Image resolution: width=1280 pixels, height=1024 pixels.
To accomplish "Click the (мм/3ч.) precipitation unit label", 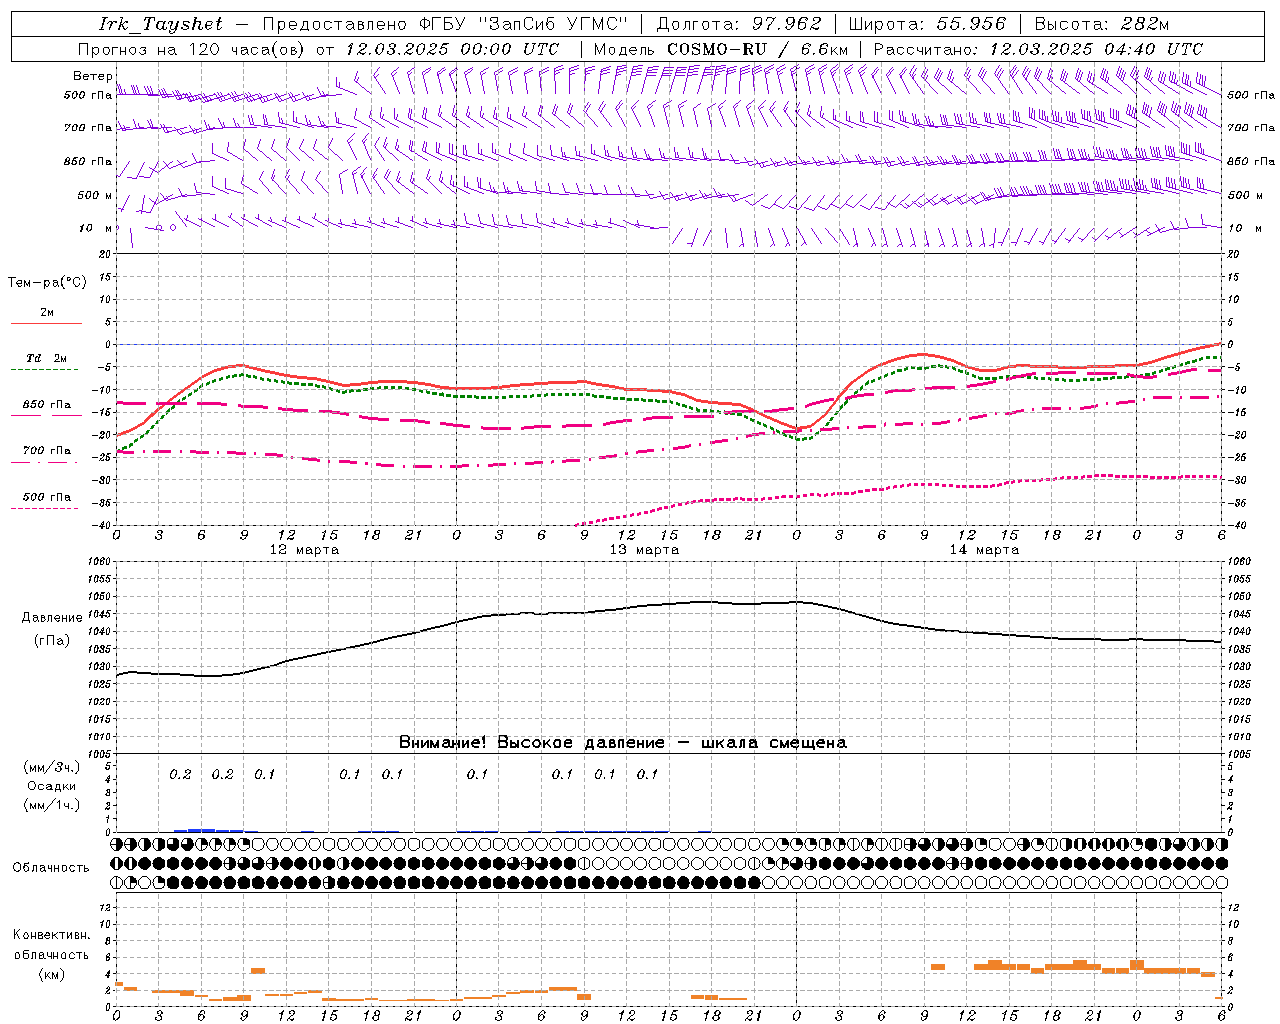I will (52, 767).
